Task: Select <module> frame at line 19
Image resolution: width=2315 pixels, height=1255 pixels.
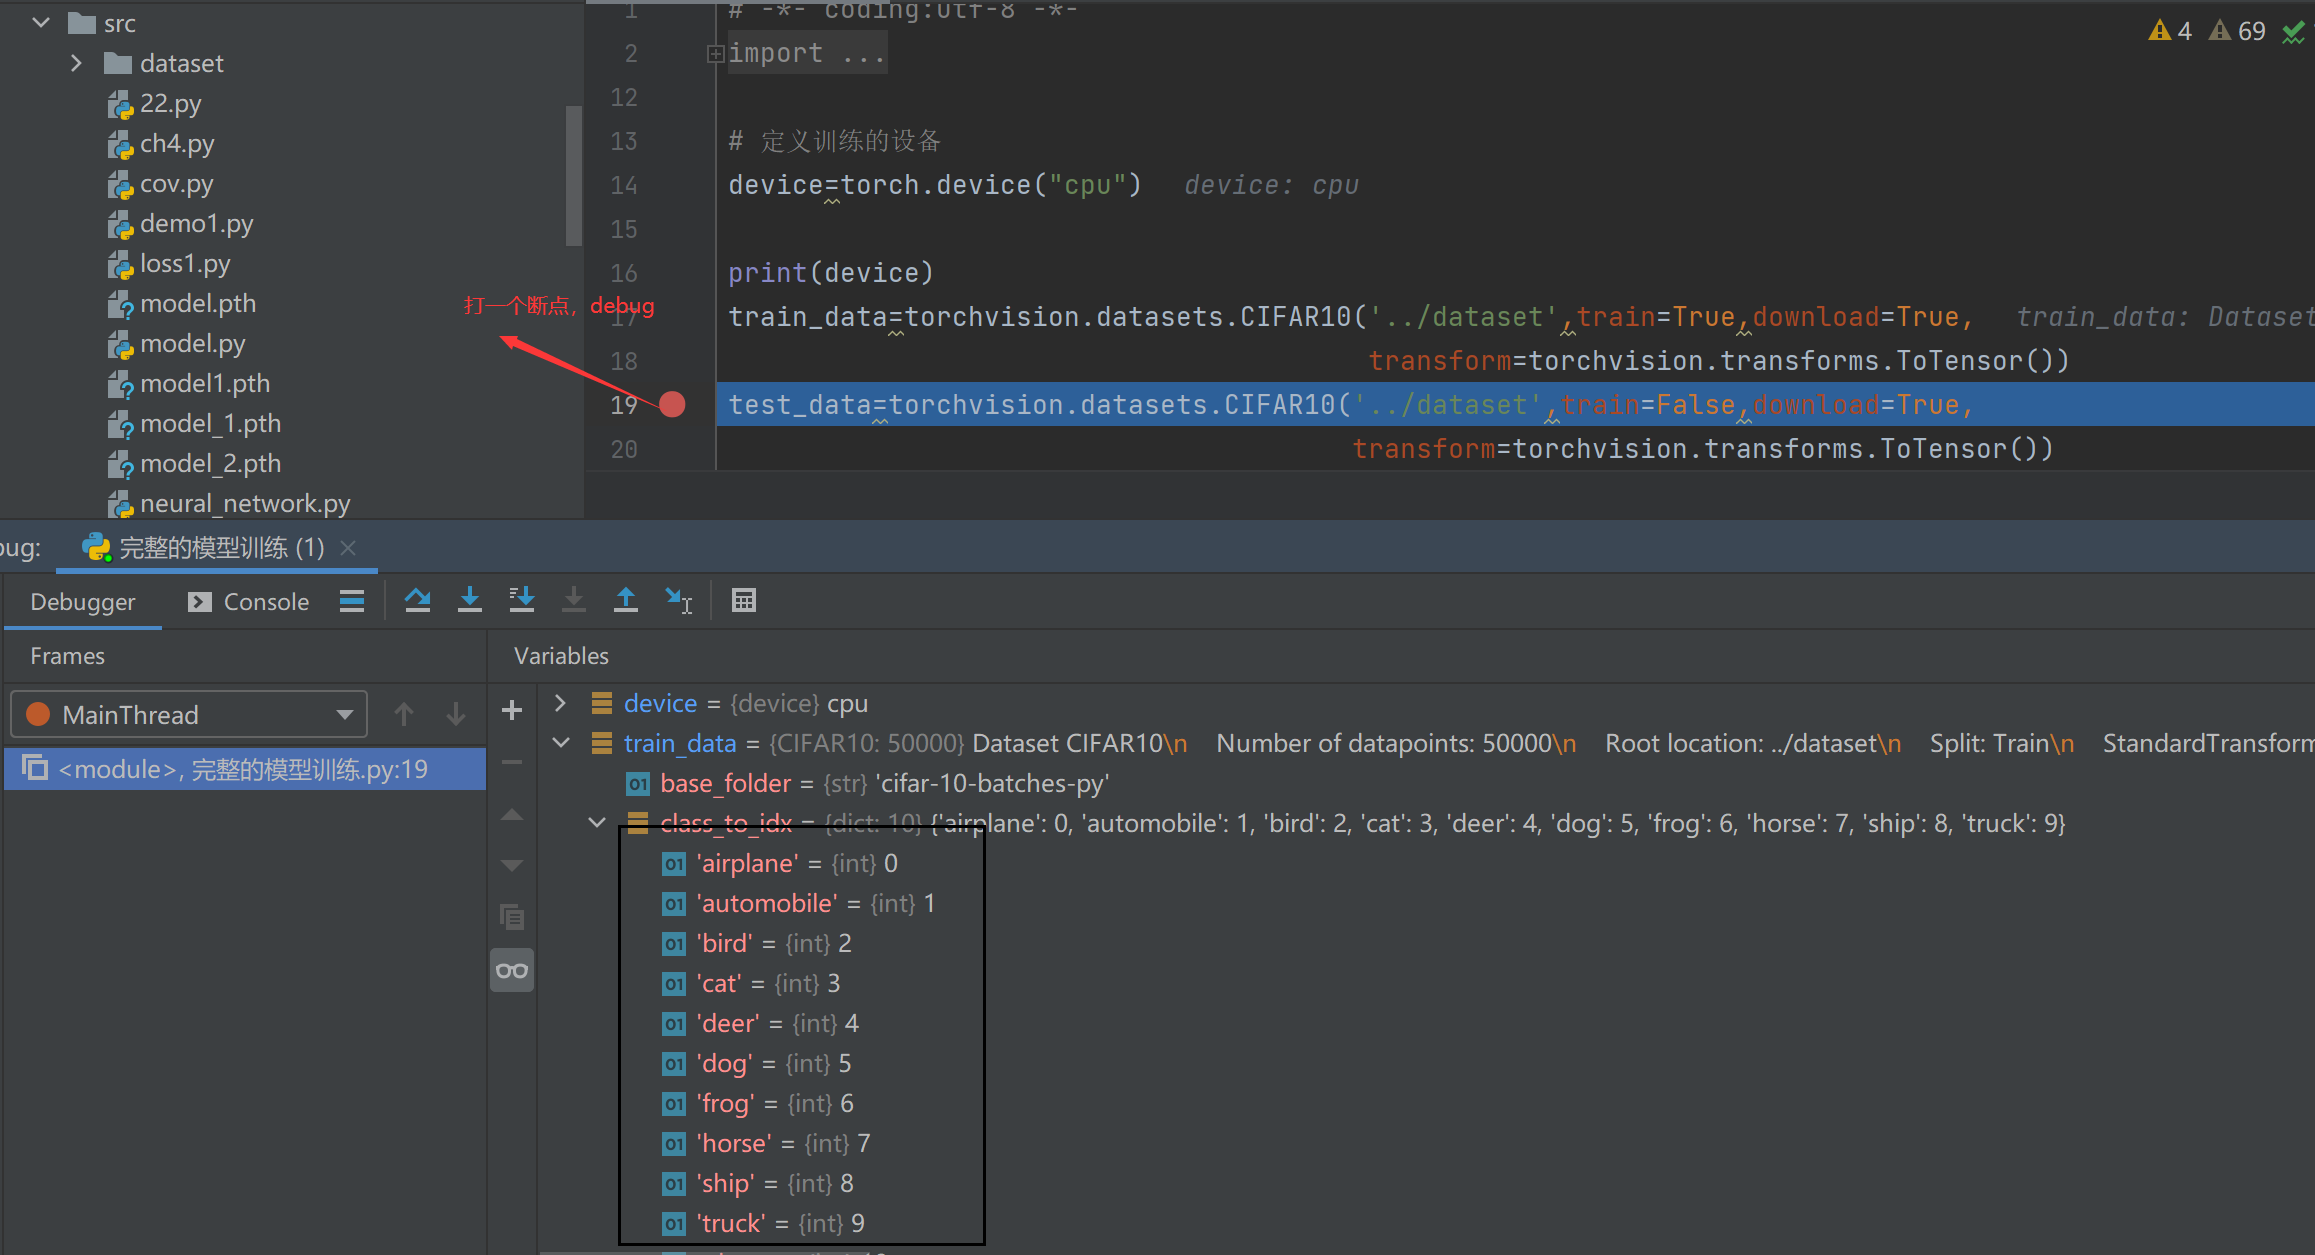Action: (x=245, y=769)
